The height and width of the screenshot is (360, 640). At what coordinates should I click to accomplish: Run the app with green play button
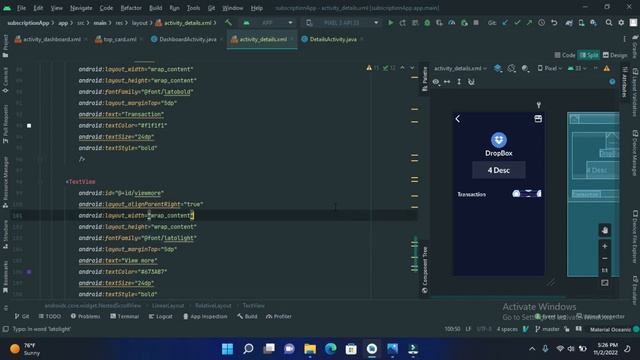click(391, 23)
